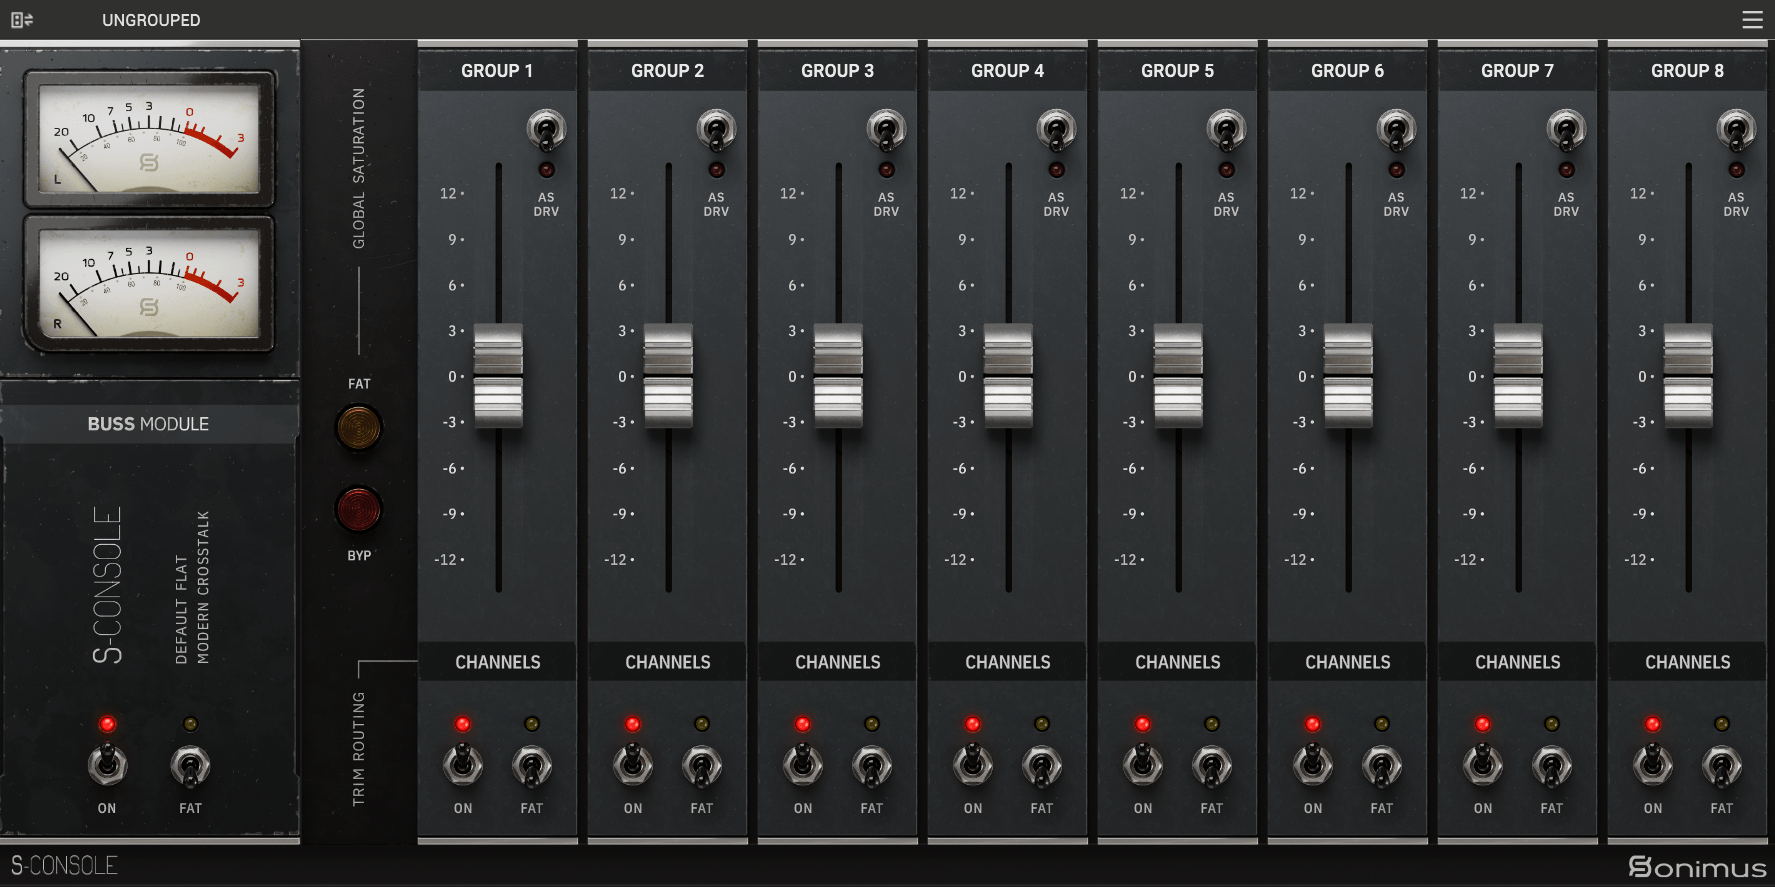Screen dimensions: 1775x887
Task: Flip Group 3 ON switch
Action: (803, 765)
